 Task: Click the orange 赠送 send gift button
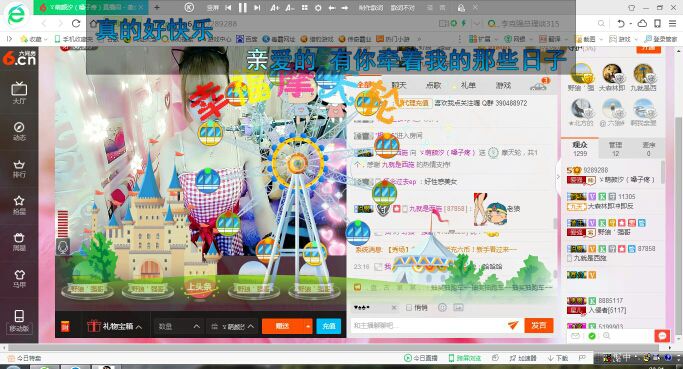283,326
